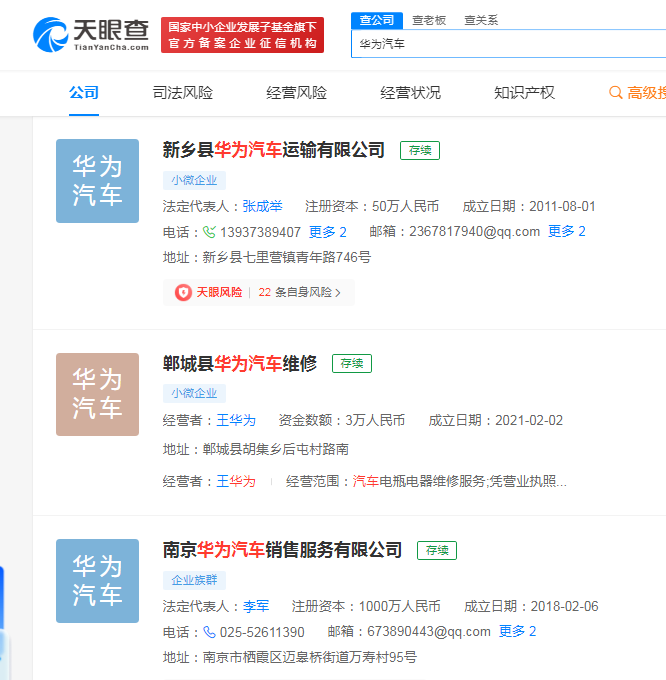This screenshot has width=666, height=680.
Task: Click the 存续 badge for 郸城县华为汽车维修
Action: pos(352,363)
